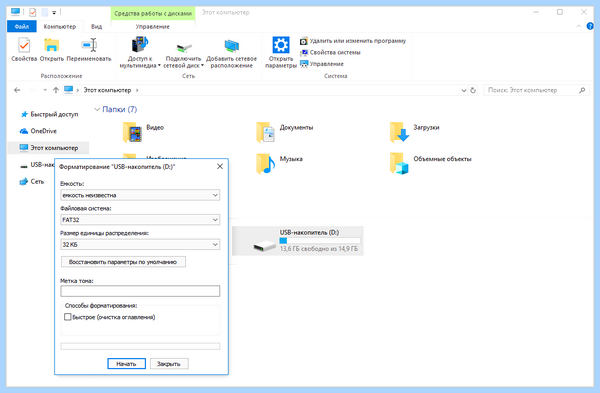Open the Файловая система FAT32 dropdown

pos(140,220)
